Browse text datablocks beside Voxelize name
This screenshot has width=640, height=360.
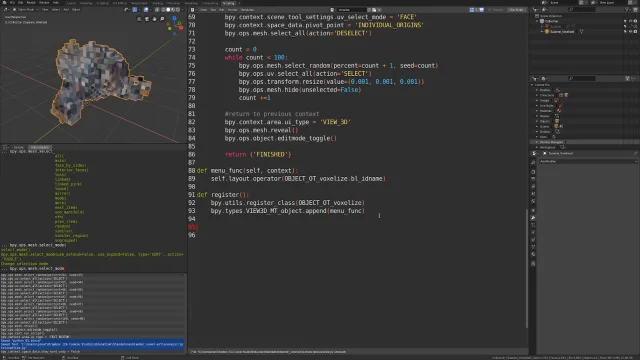tap(333, 9)
